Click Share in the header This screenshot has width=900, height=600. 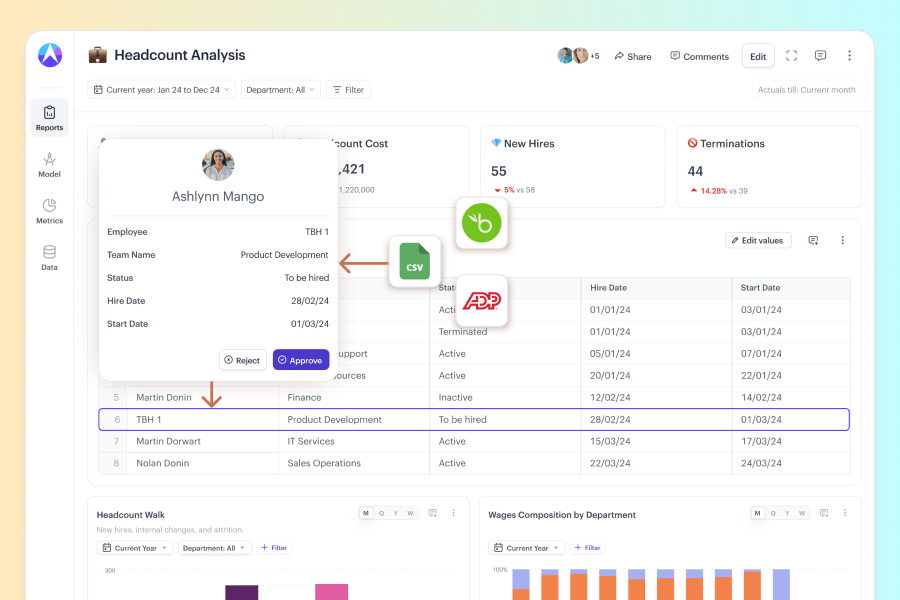pyautogui.click(x=632, y=56)
